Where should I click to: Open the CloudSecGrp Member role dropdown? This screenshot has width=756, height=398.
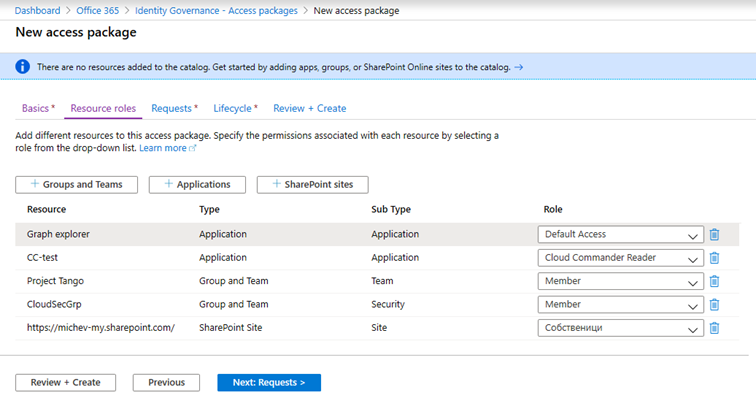[621, 305]
